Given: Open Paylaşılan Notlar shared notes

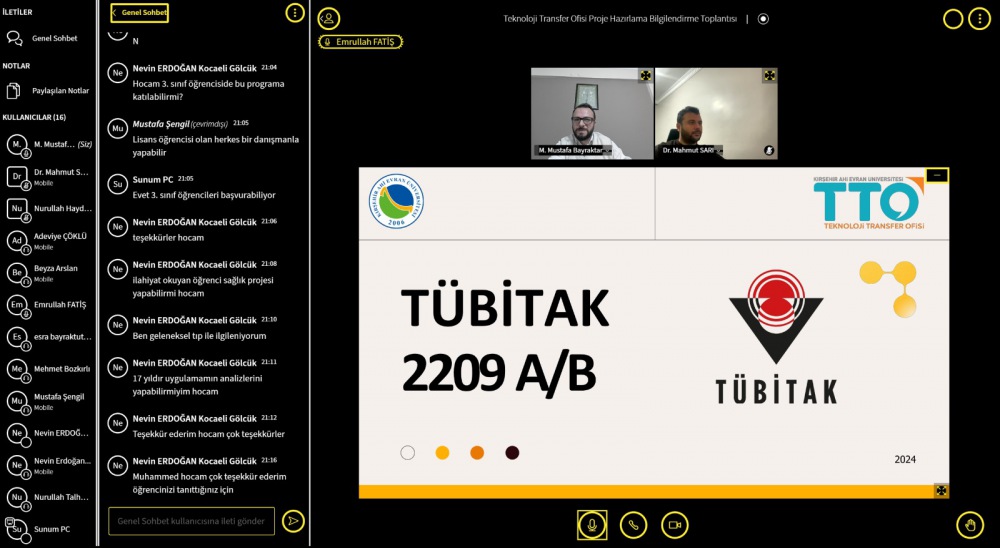Looking at the screenshot, I should tap(48, 91).
